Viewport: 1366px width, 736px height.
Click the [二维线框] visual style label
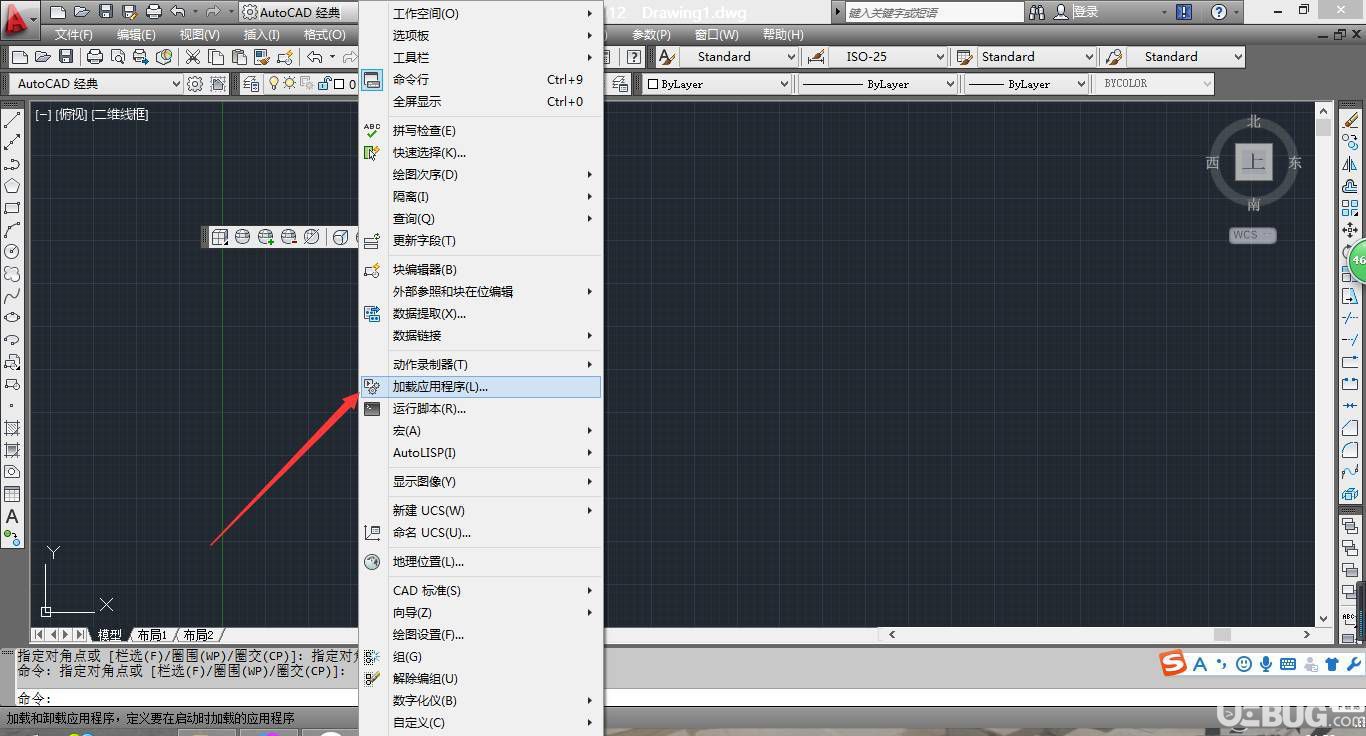coord(120,114)
